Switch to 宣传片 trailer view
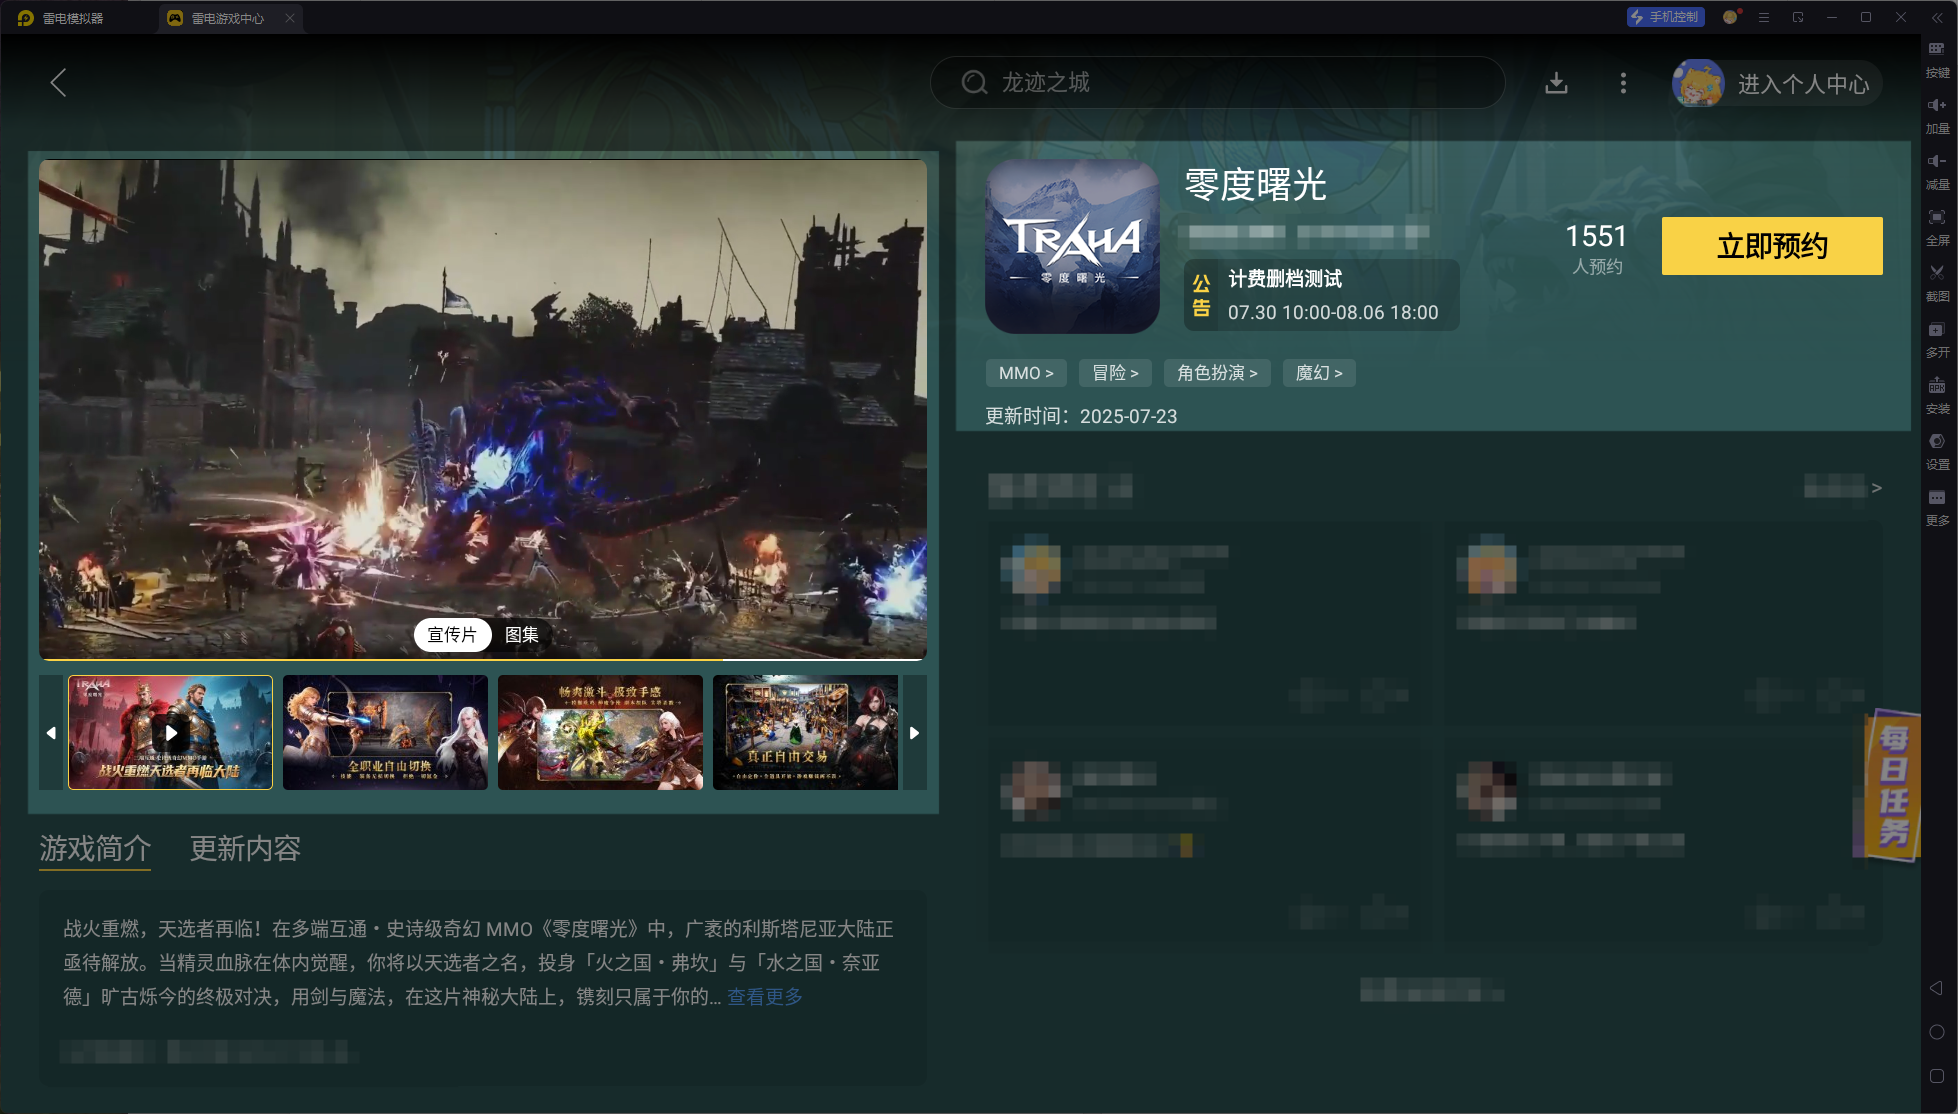 pos(452,635)
